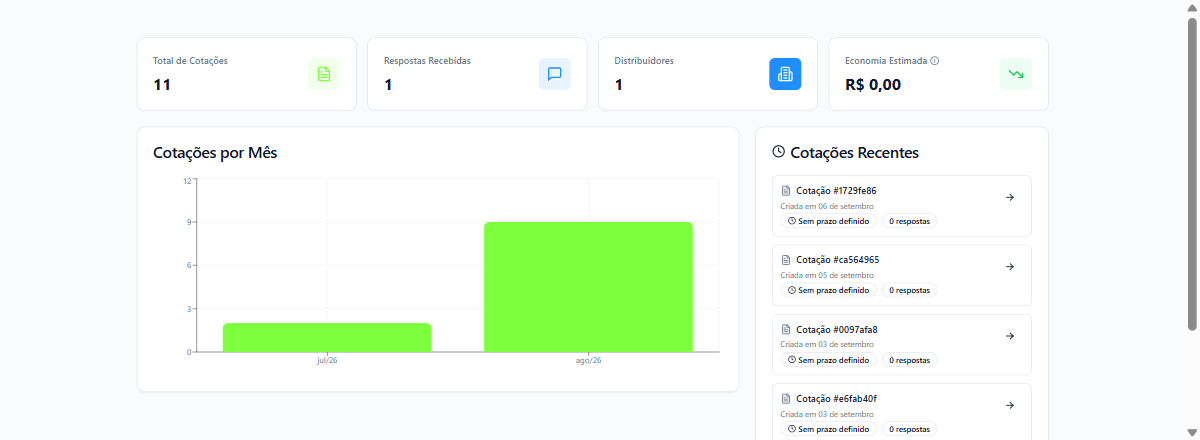Viewport: 1200px width, 440px height.
Task: Open Cotação #1729fe86 via its arrow
Action: coord(1010,197)
